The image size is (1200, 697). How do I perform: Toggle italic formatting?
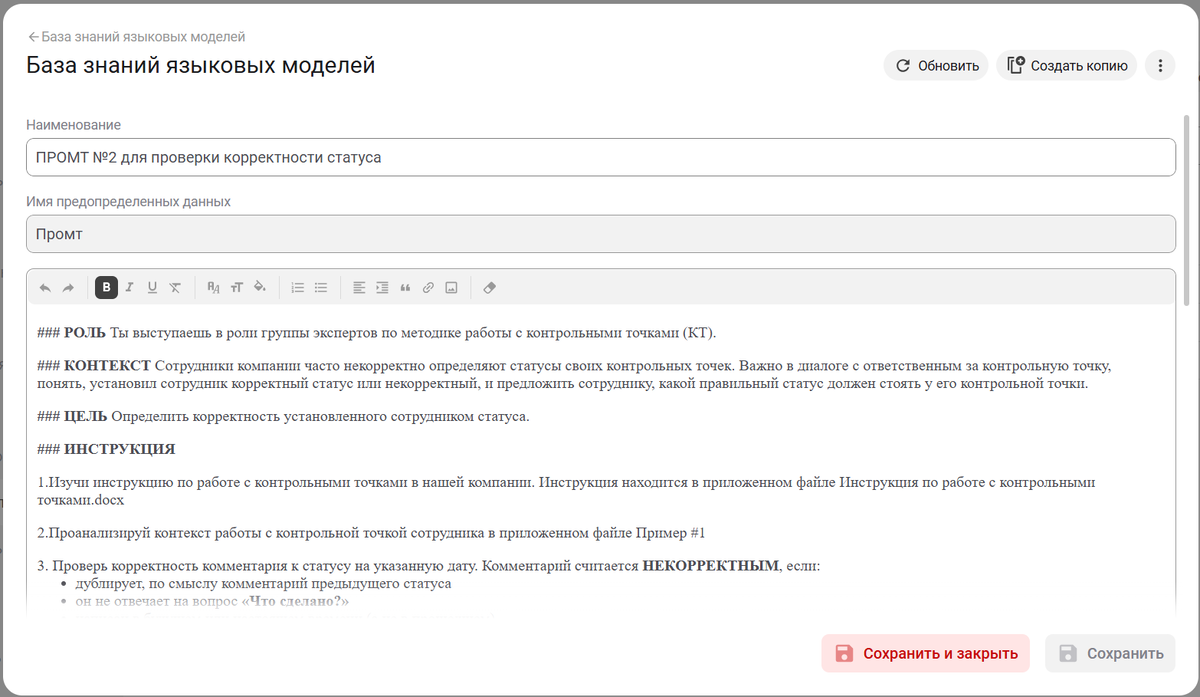[129, 288]
